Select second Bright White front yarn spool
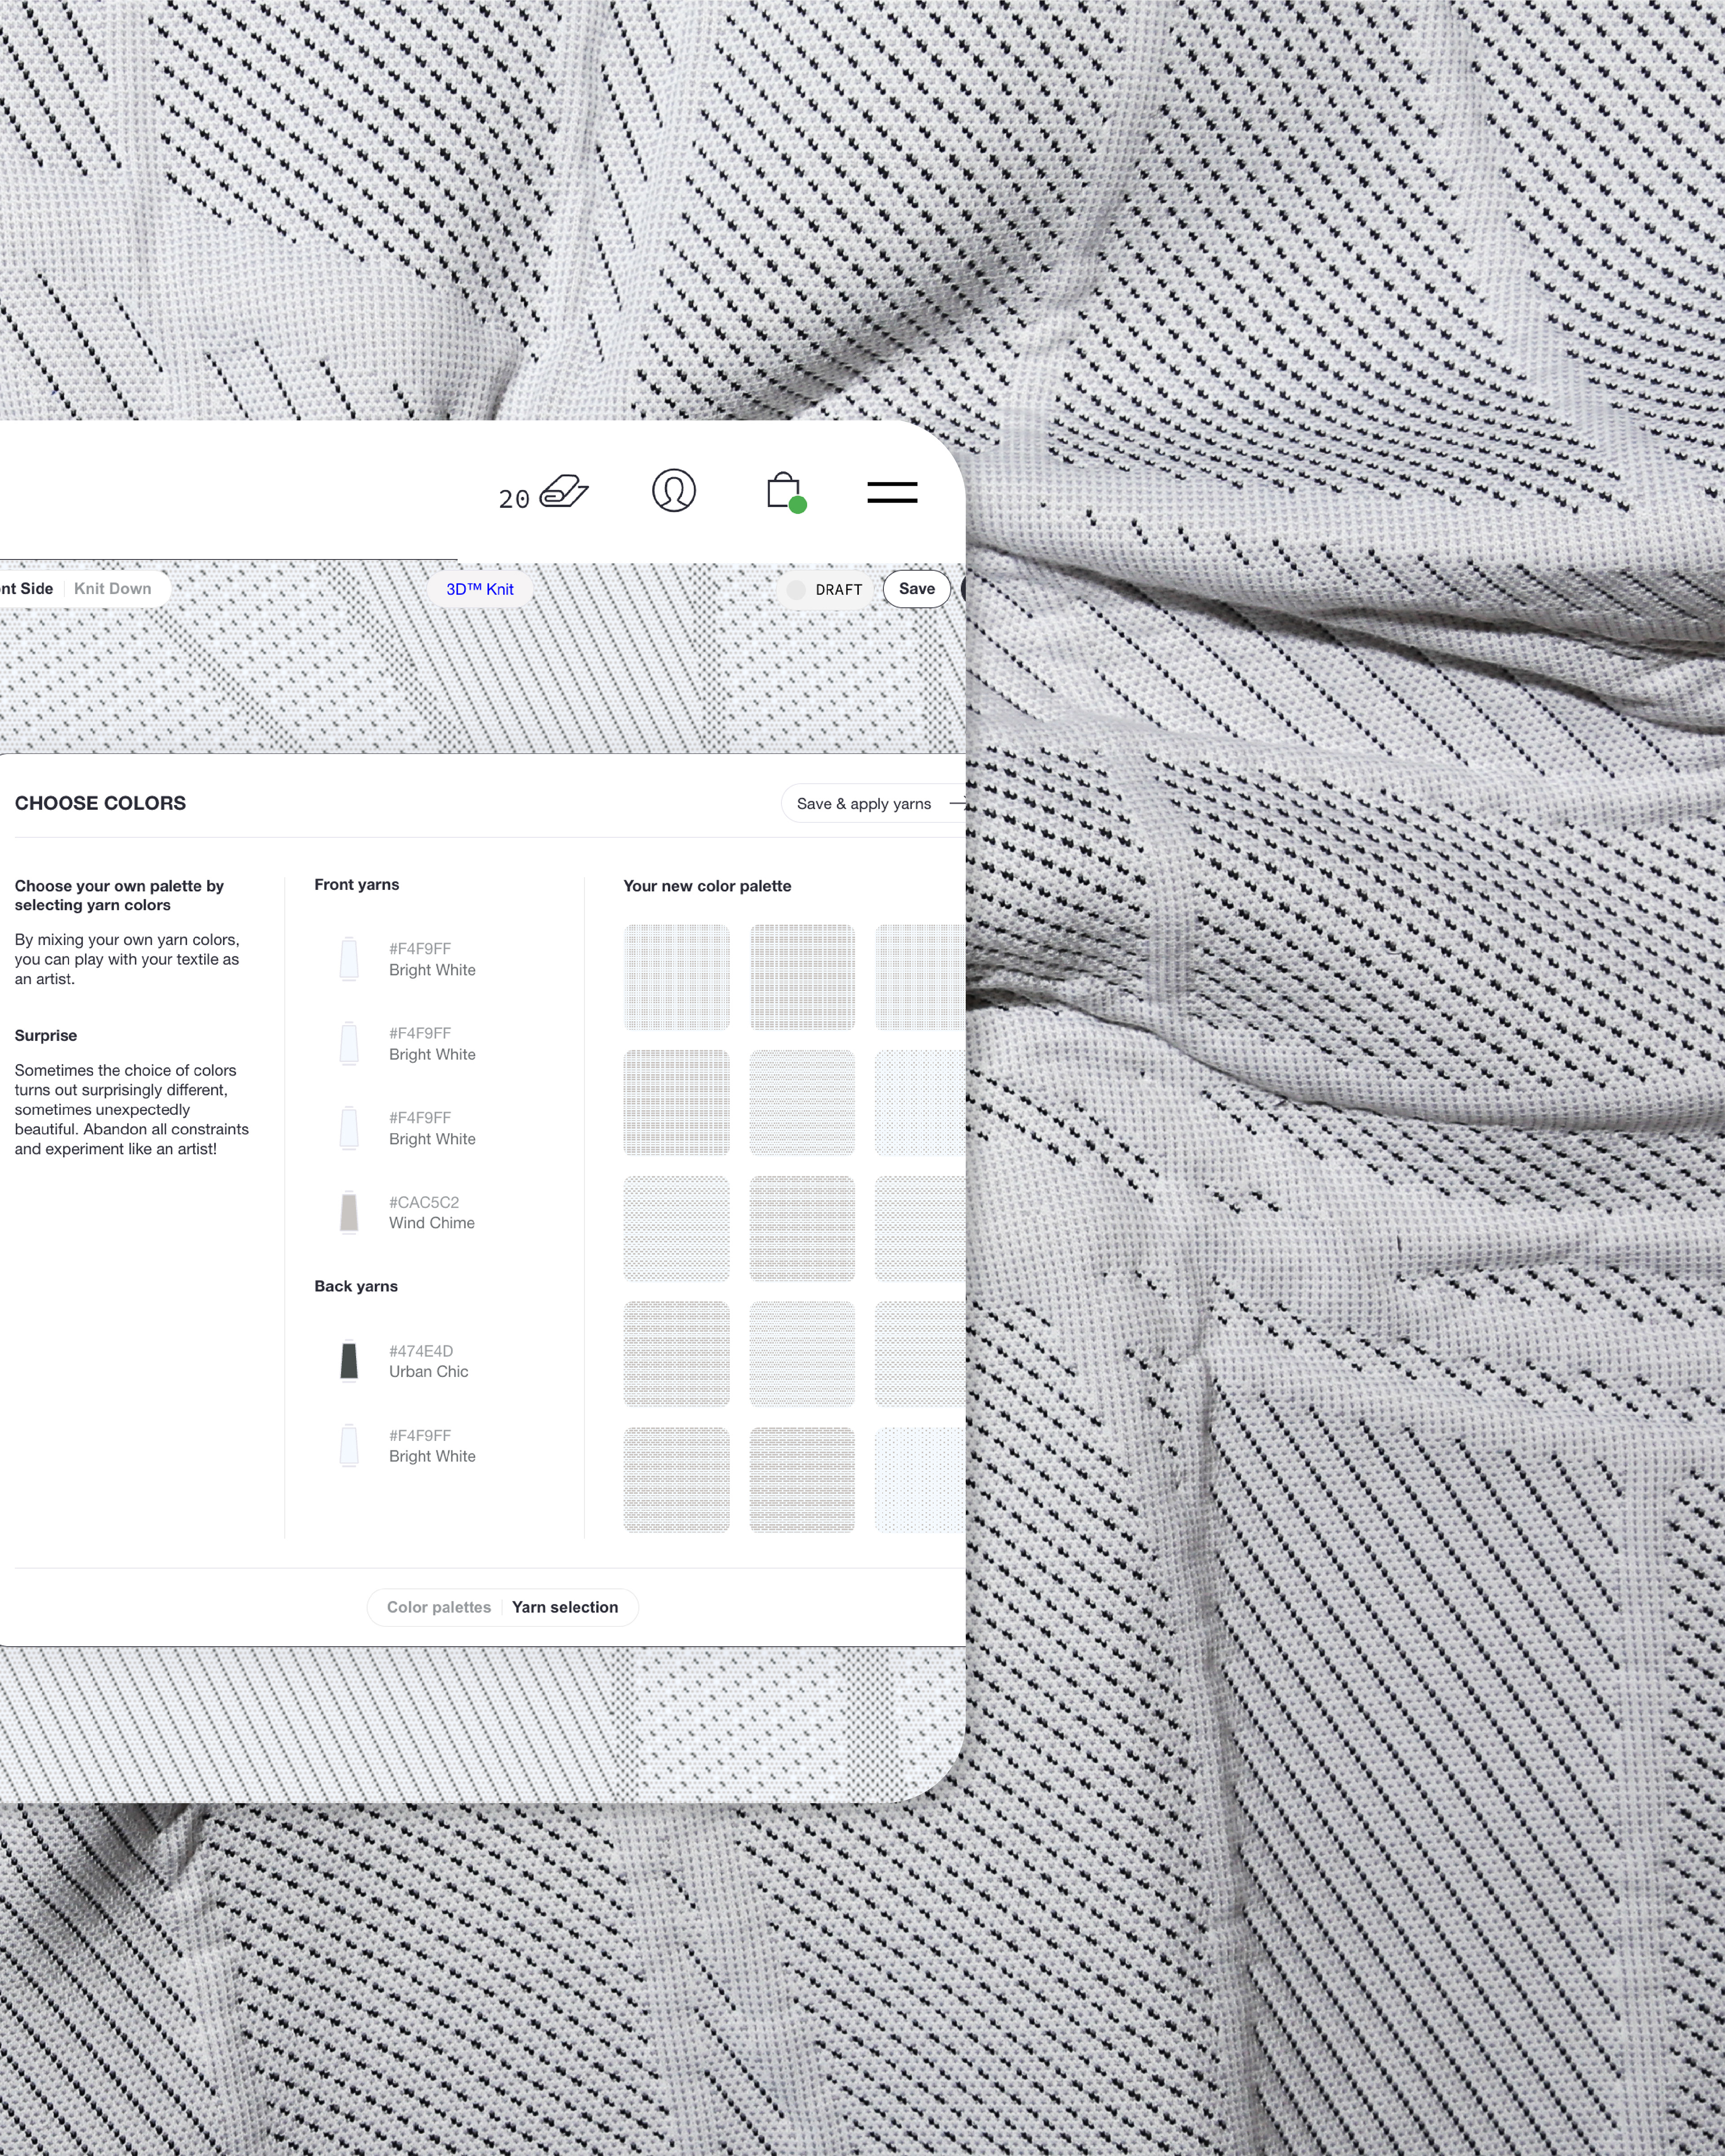Screen dimensions: 1725x2156 tap(349, 1043)
